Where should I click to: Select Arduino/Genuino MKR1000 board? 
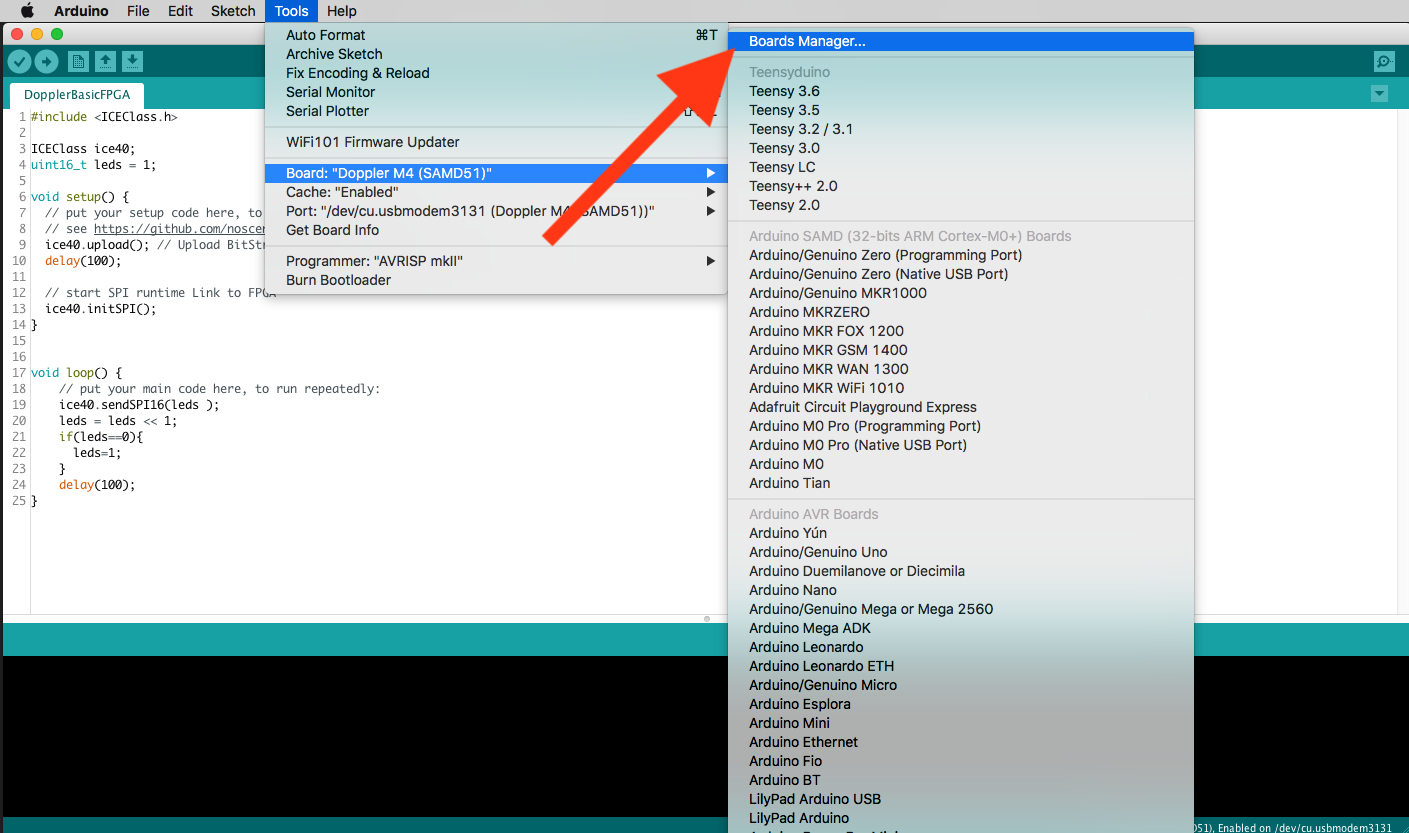[961, 293]
